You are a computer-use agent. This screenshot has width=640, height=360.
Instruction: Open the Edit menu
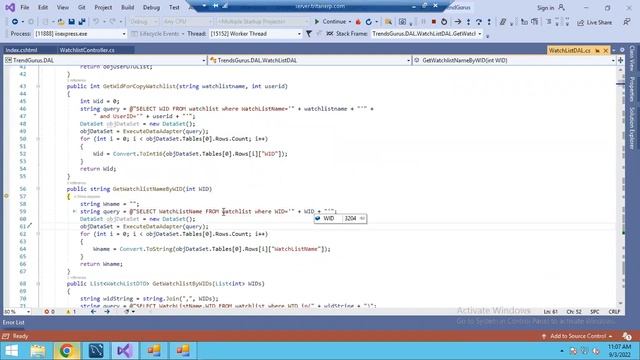[x=43, y=7]
